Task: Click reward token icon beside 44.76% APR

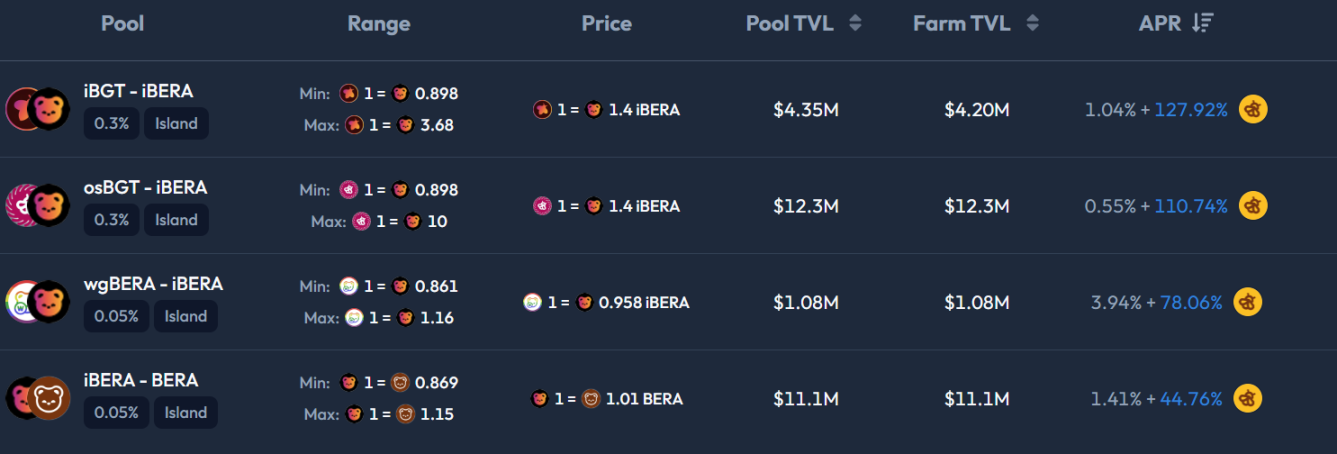Action: coord(1247,398)
